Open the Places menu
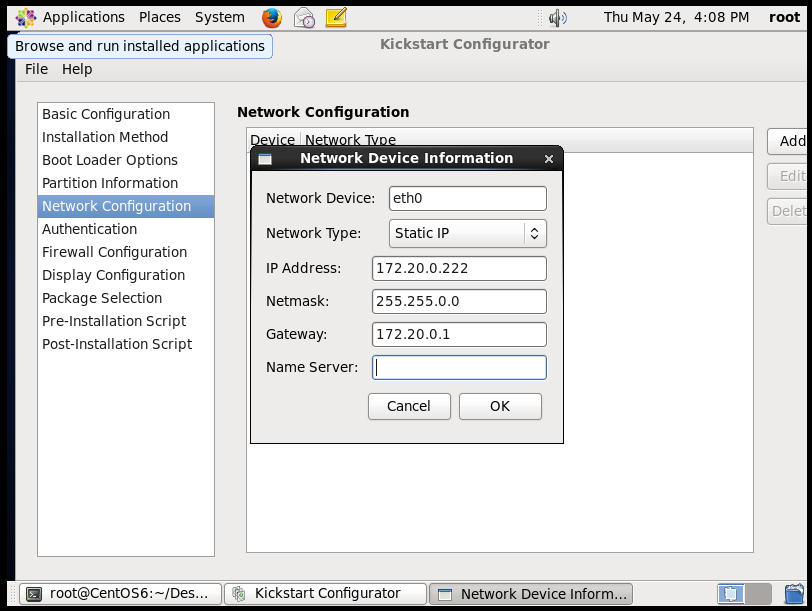The image size is (812, 611). pos(160,18)
